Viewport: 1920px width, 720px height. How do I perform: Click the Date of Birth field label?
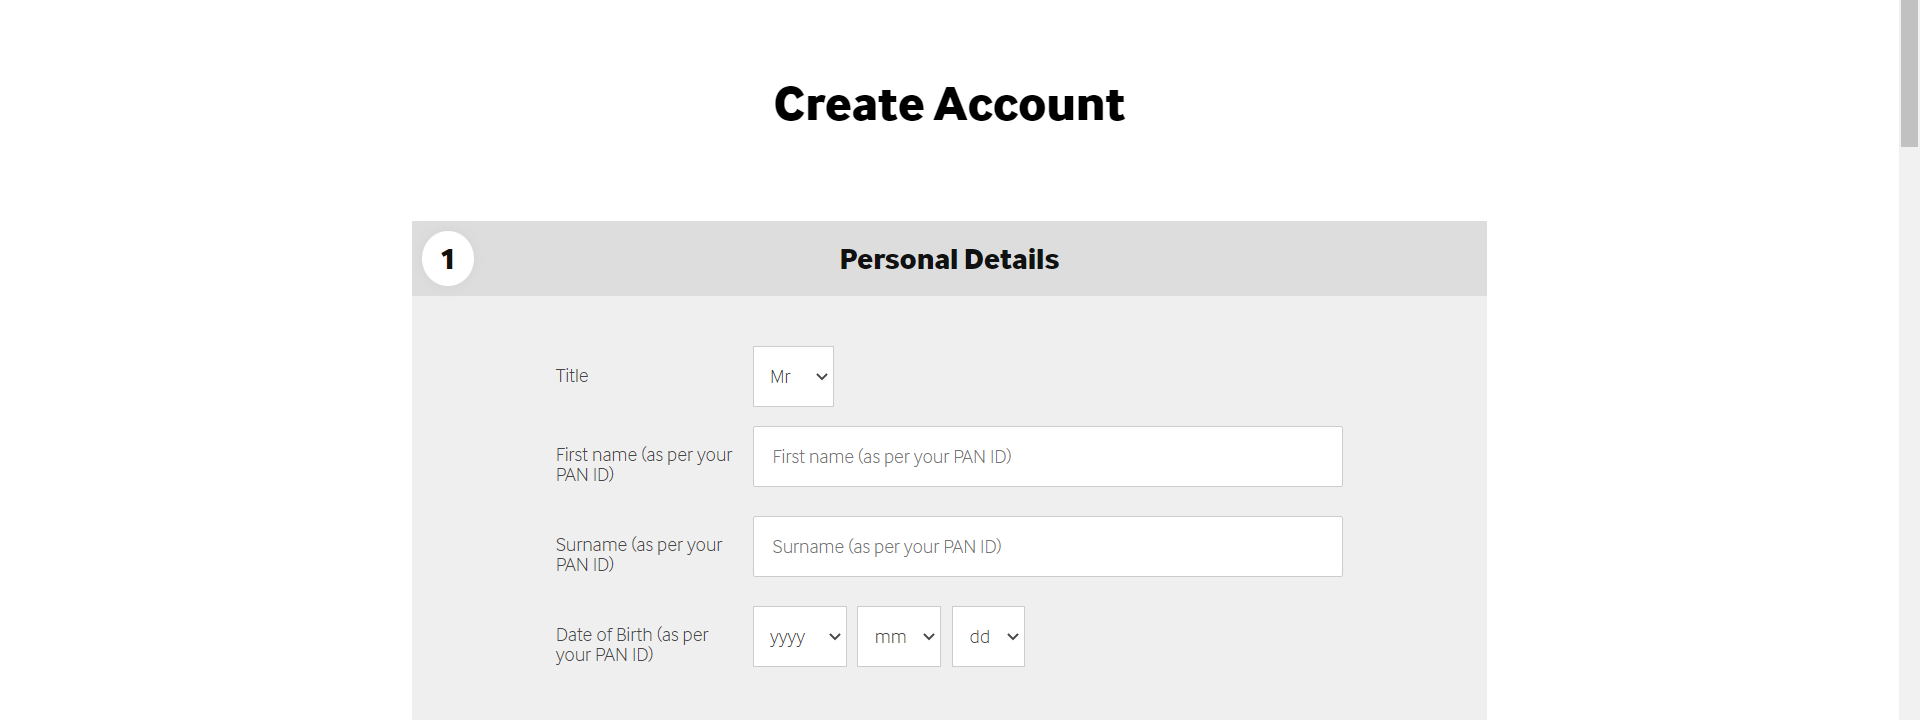coord(631,645)
